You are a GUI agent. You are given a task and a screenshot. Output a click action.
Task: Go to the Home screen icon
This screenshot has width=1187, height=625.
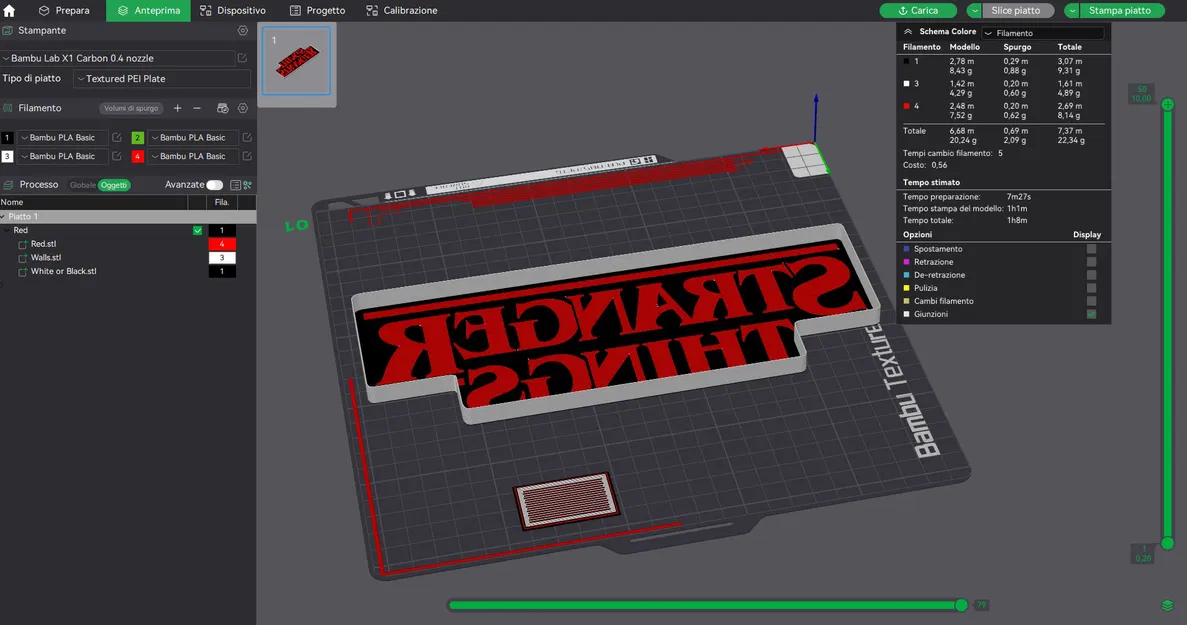click(9, 11)
